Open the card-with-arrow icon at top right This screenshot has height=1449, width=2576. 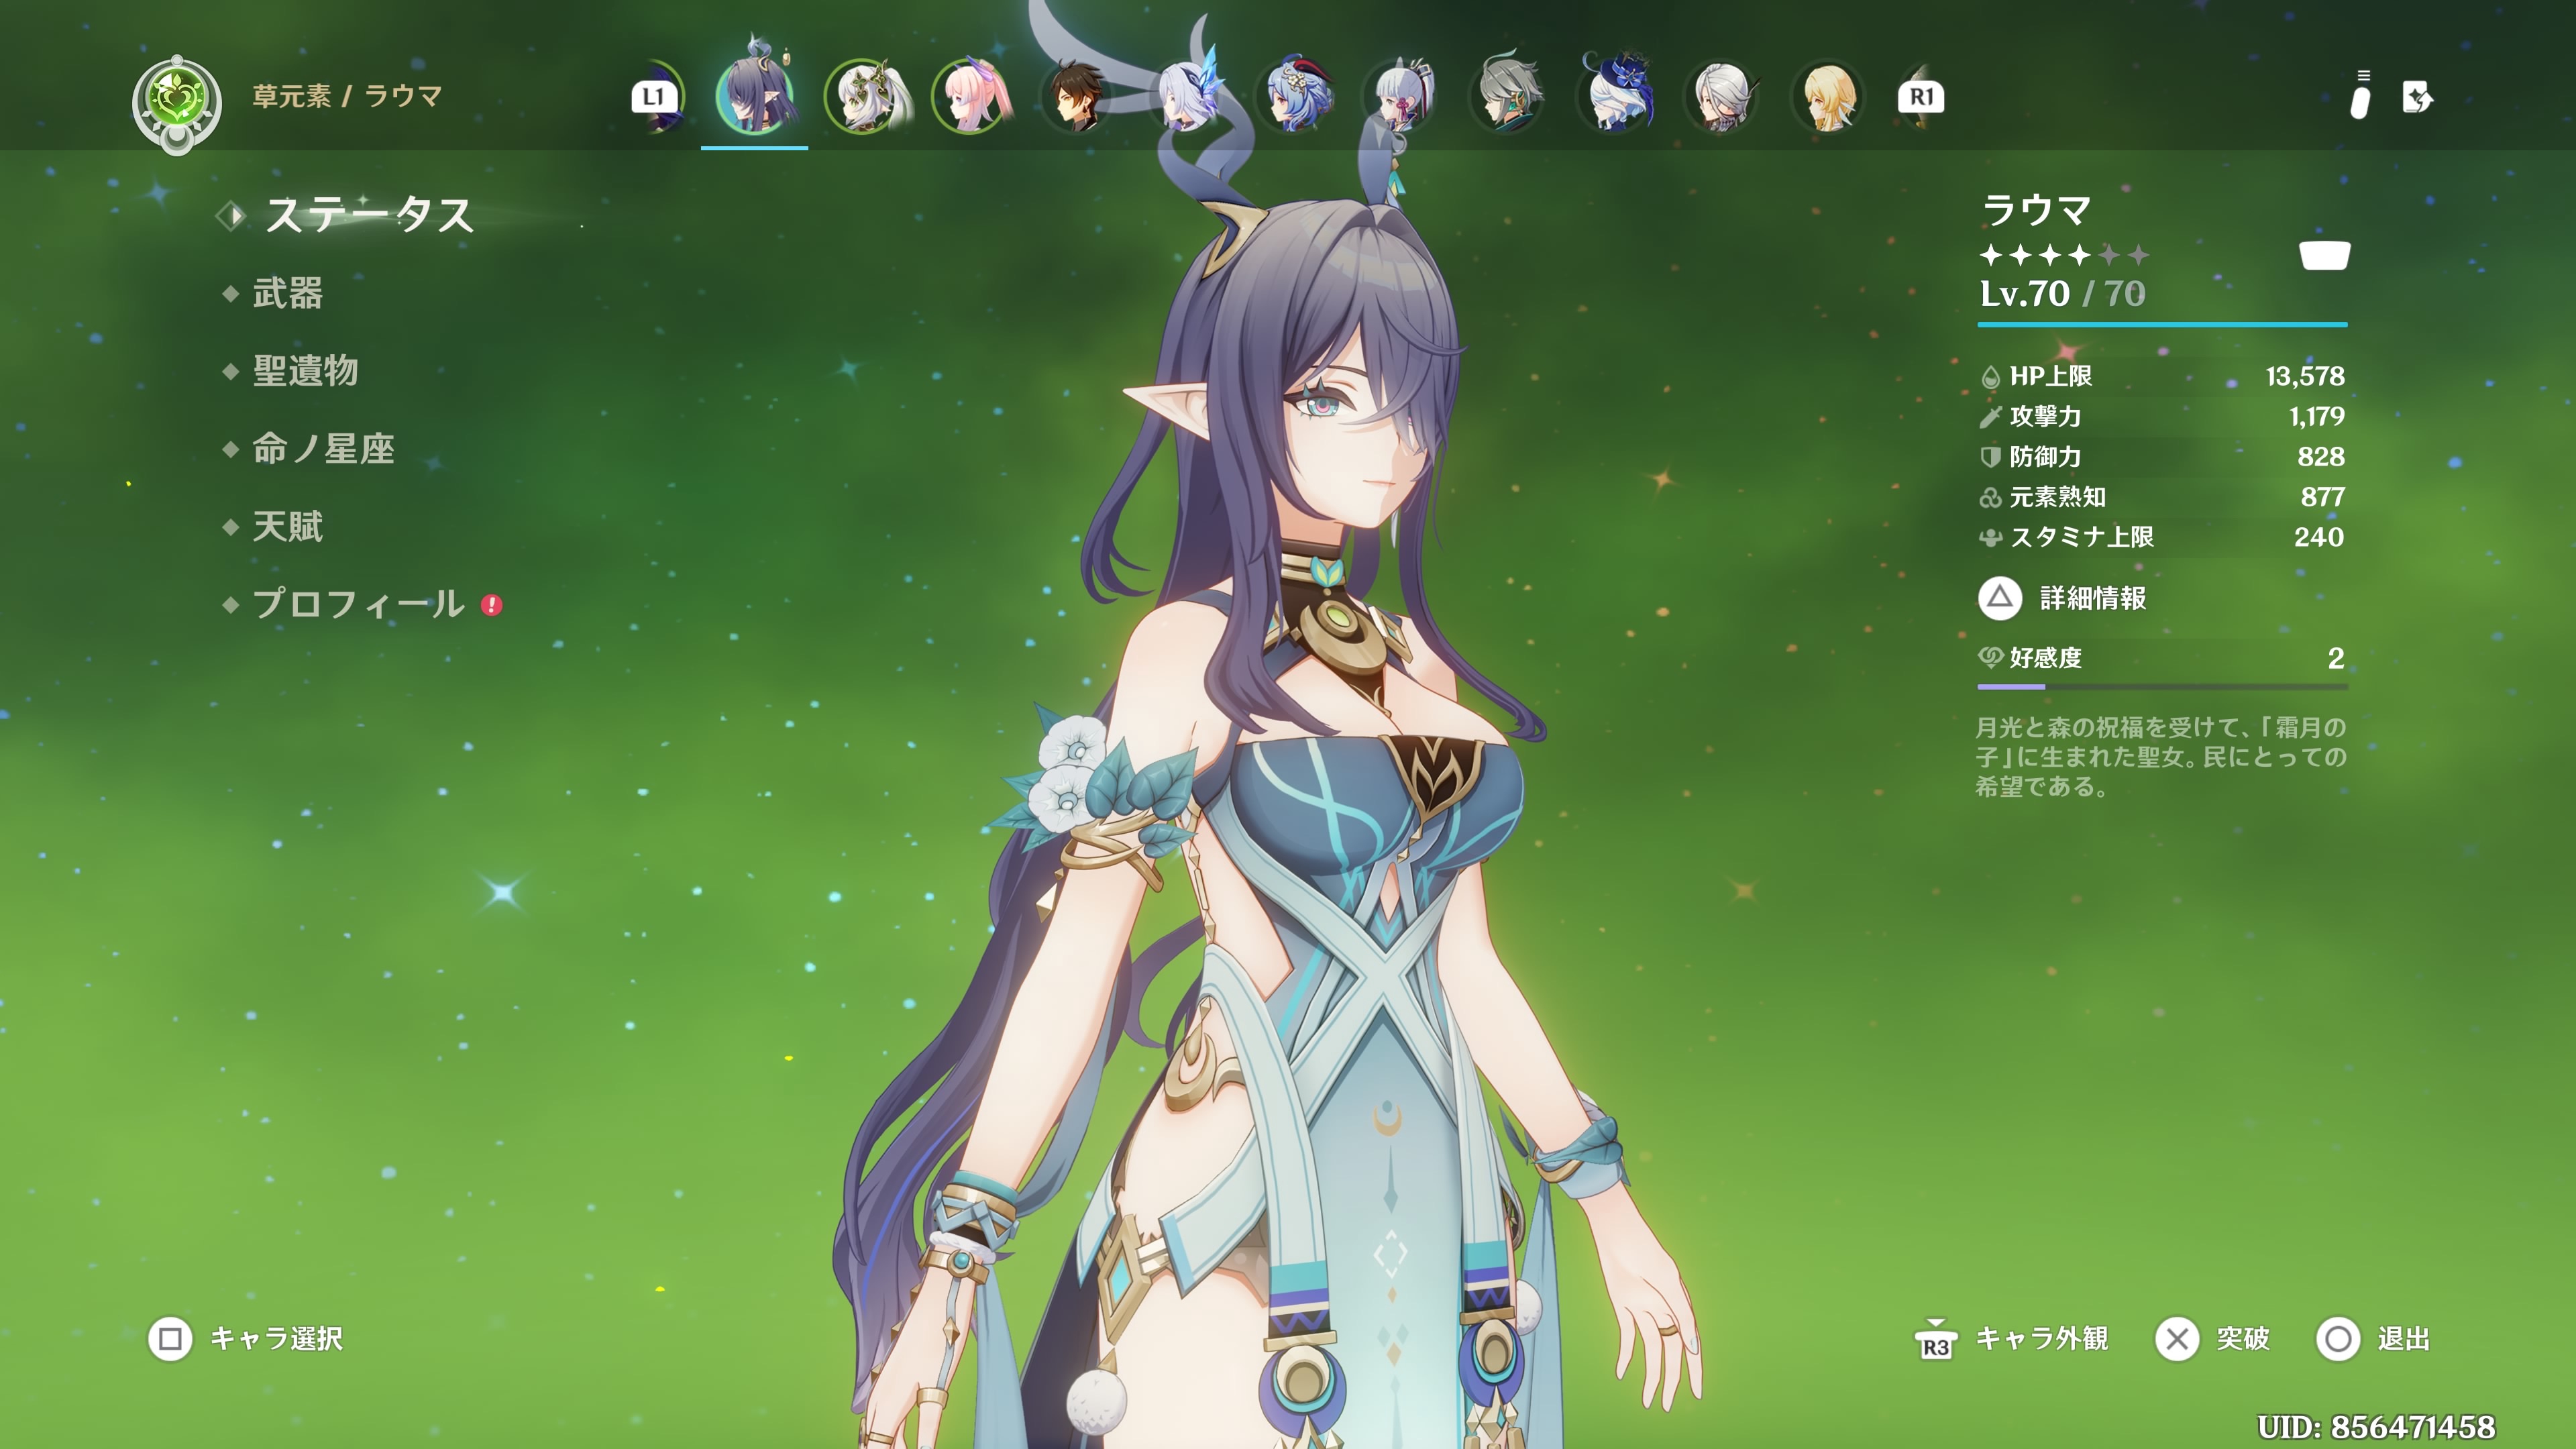click(x=2417, y=98)
